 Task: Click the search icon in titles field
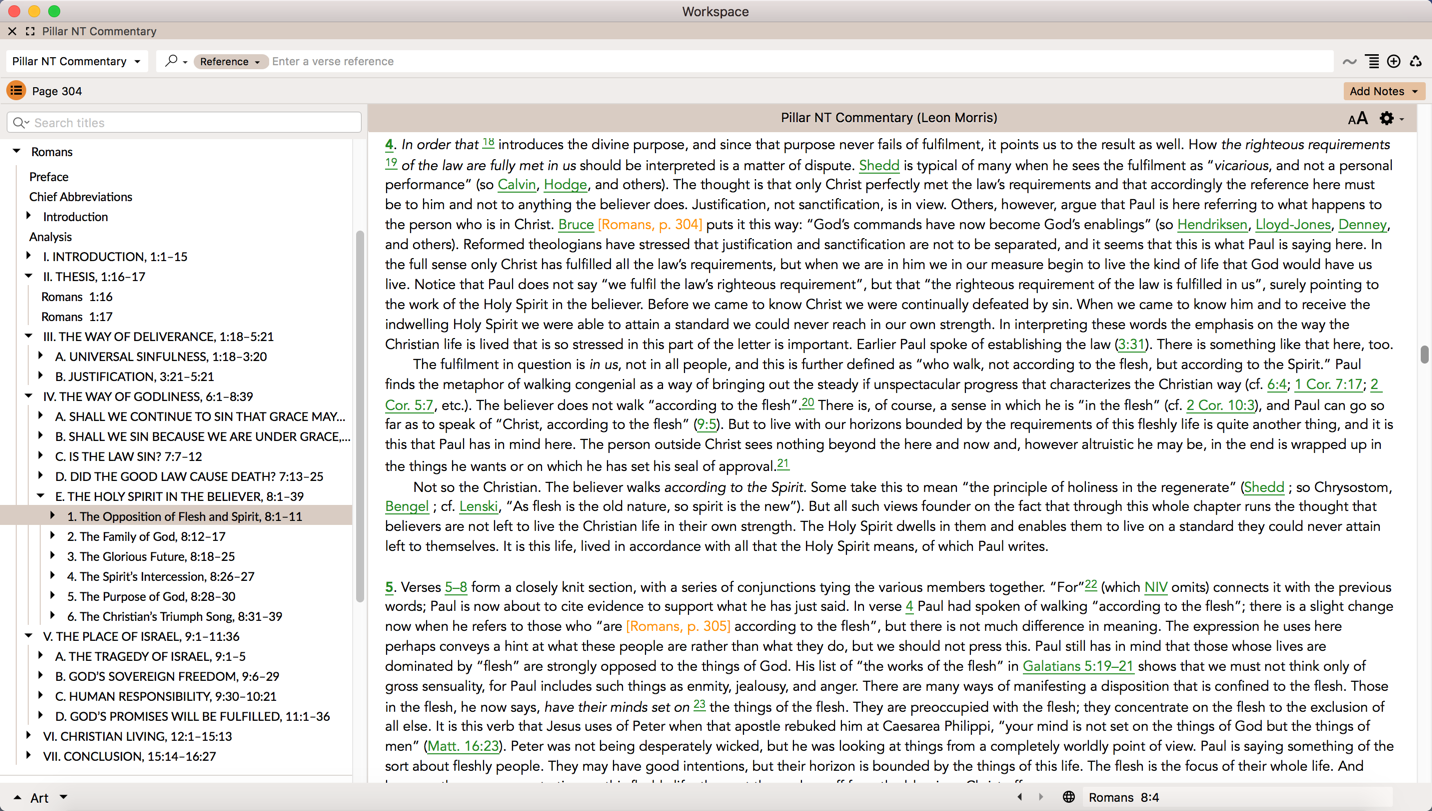pos(20,123)
